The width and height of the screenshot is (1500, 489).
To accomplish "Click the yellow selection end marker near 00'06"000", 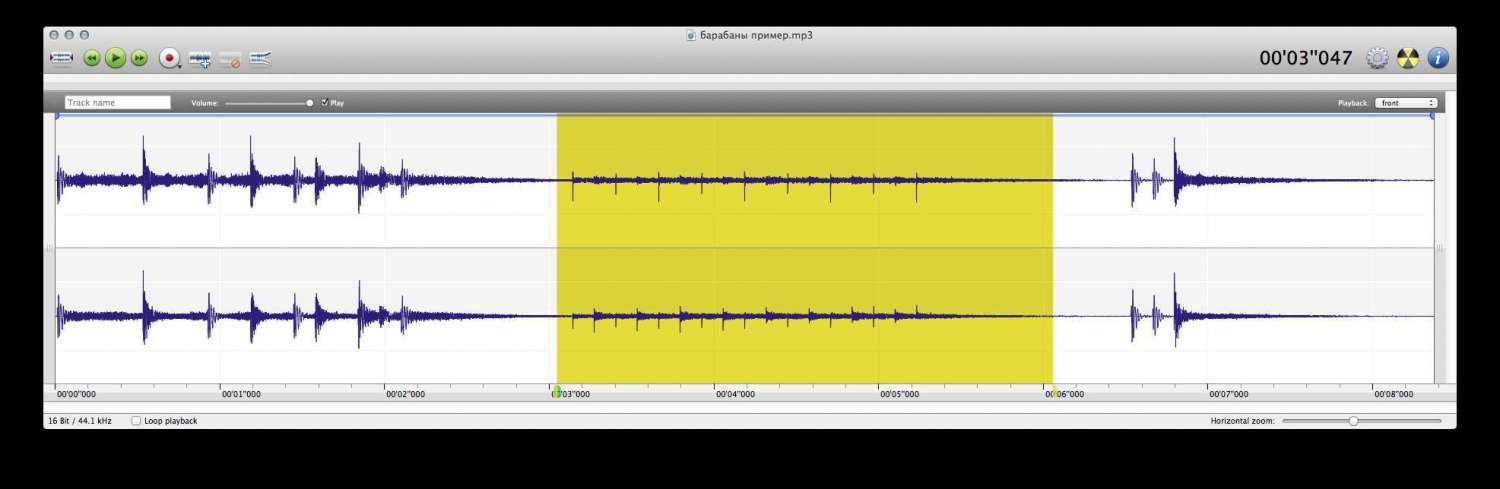I will pos(1053,391).
